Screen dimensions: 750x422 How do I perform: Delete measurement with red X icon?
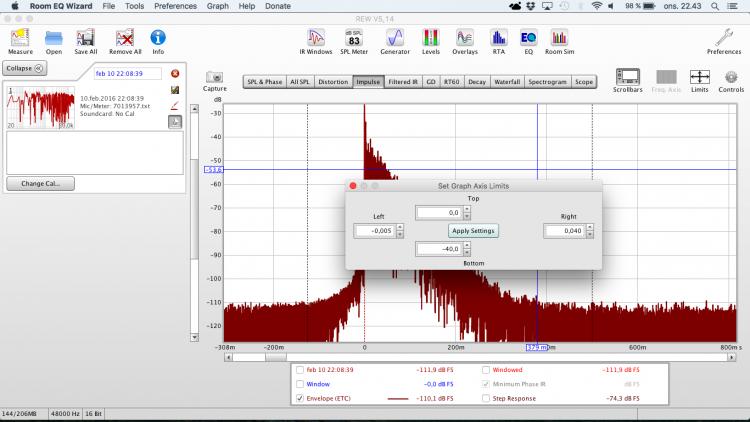[175, 73]
